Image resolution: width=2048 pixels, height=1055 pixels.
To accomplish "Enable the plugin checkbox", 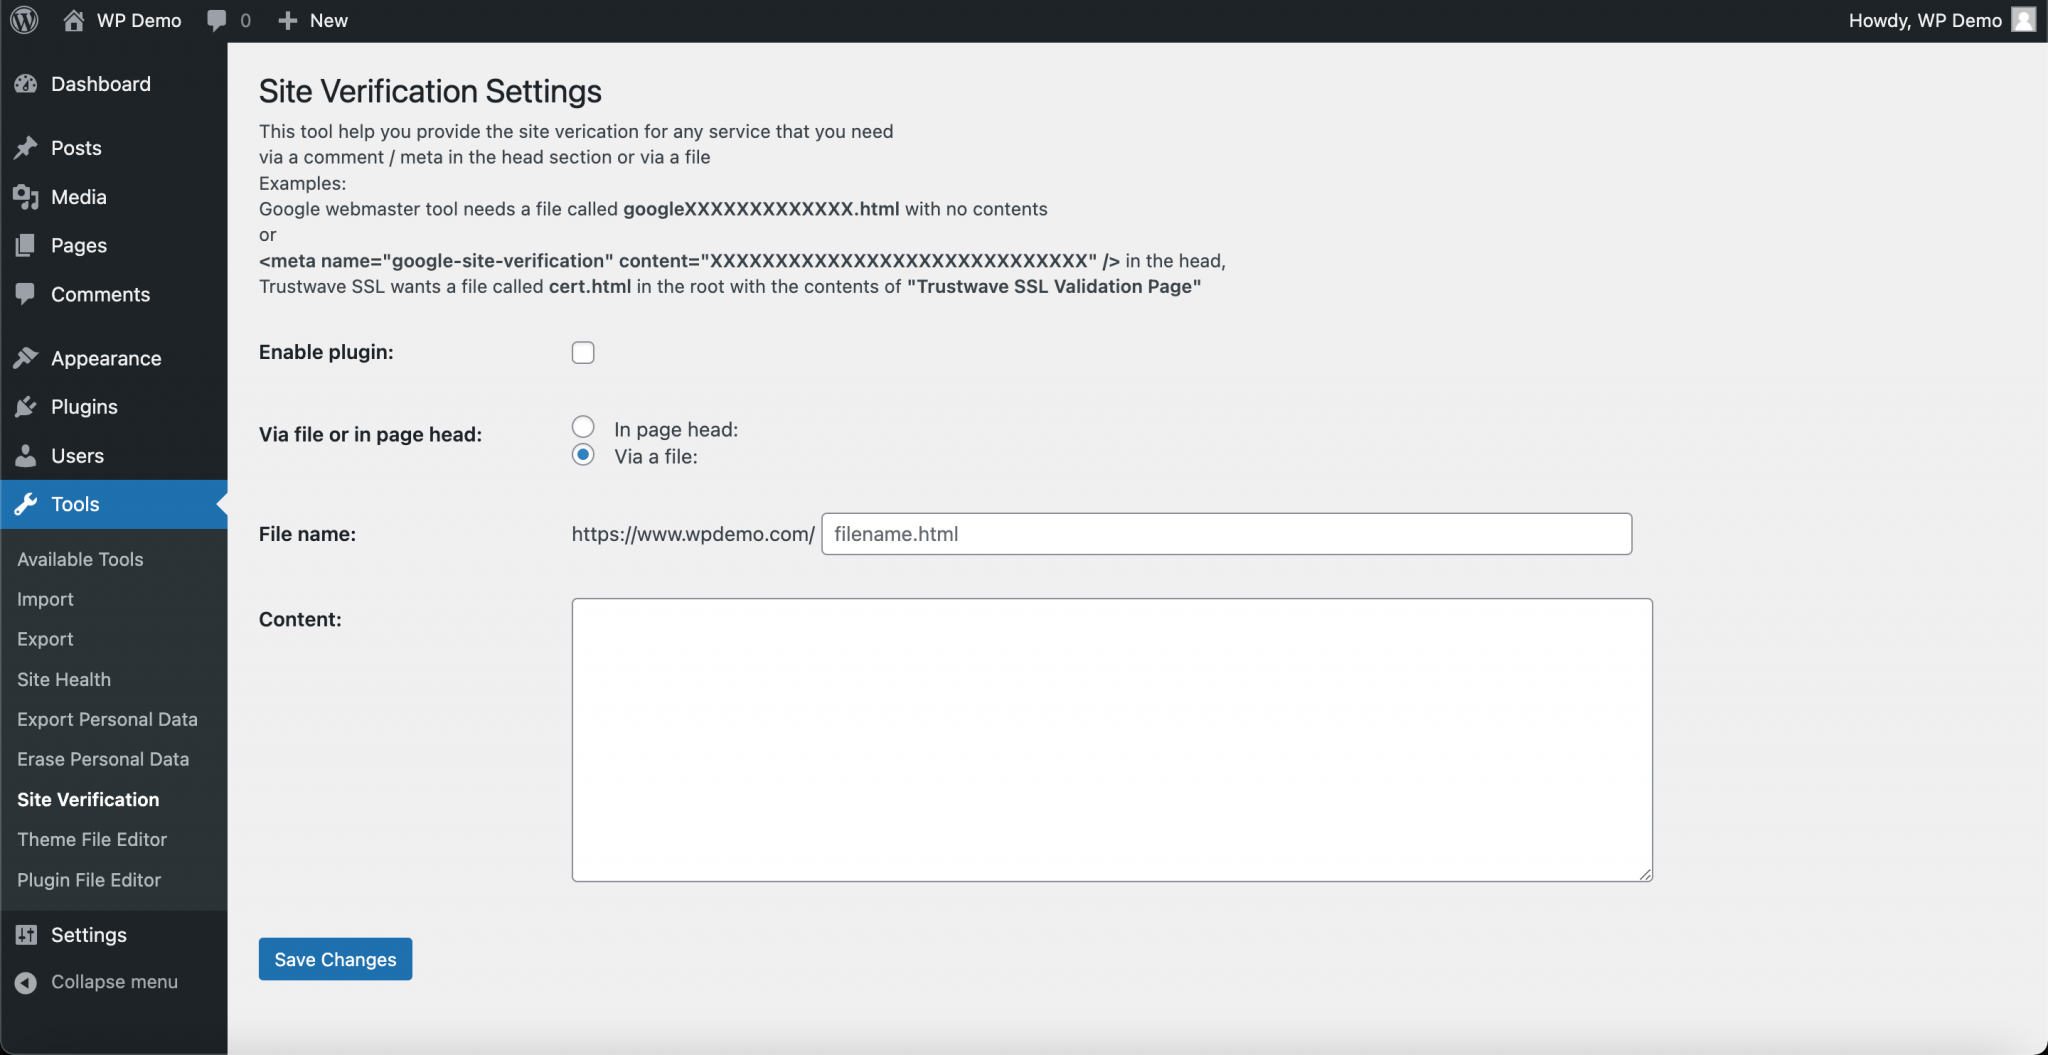I will 582,352.
